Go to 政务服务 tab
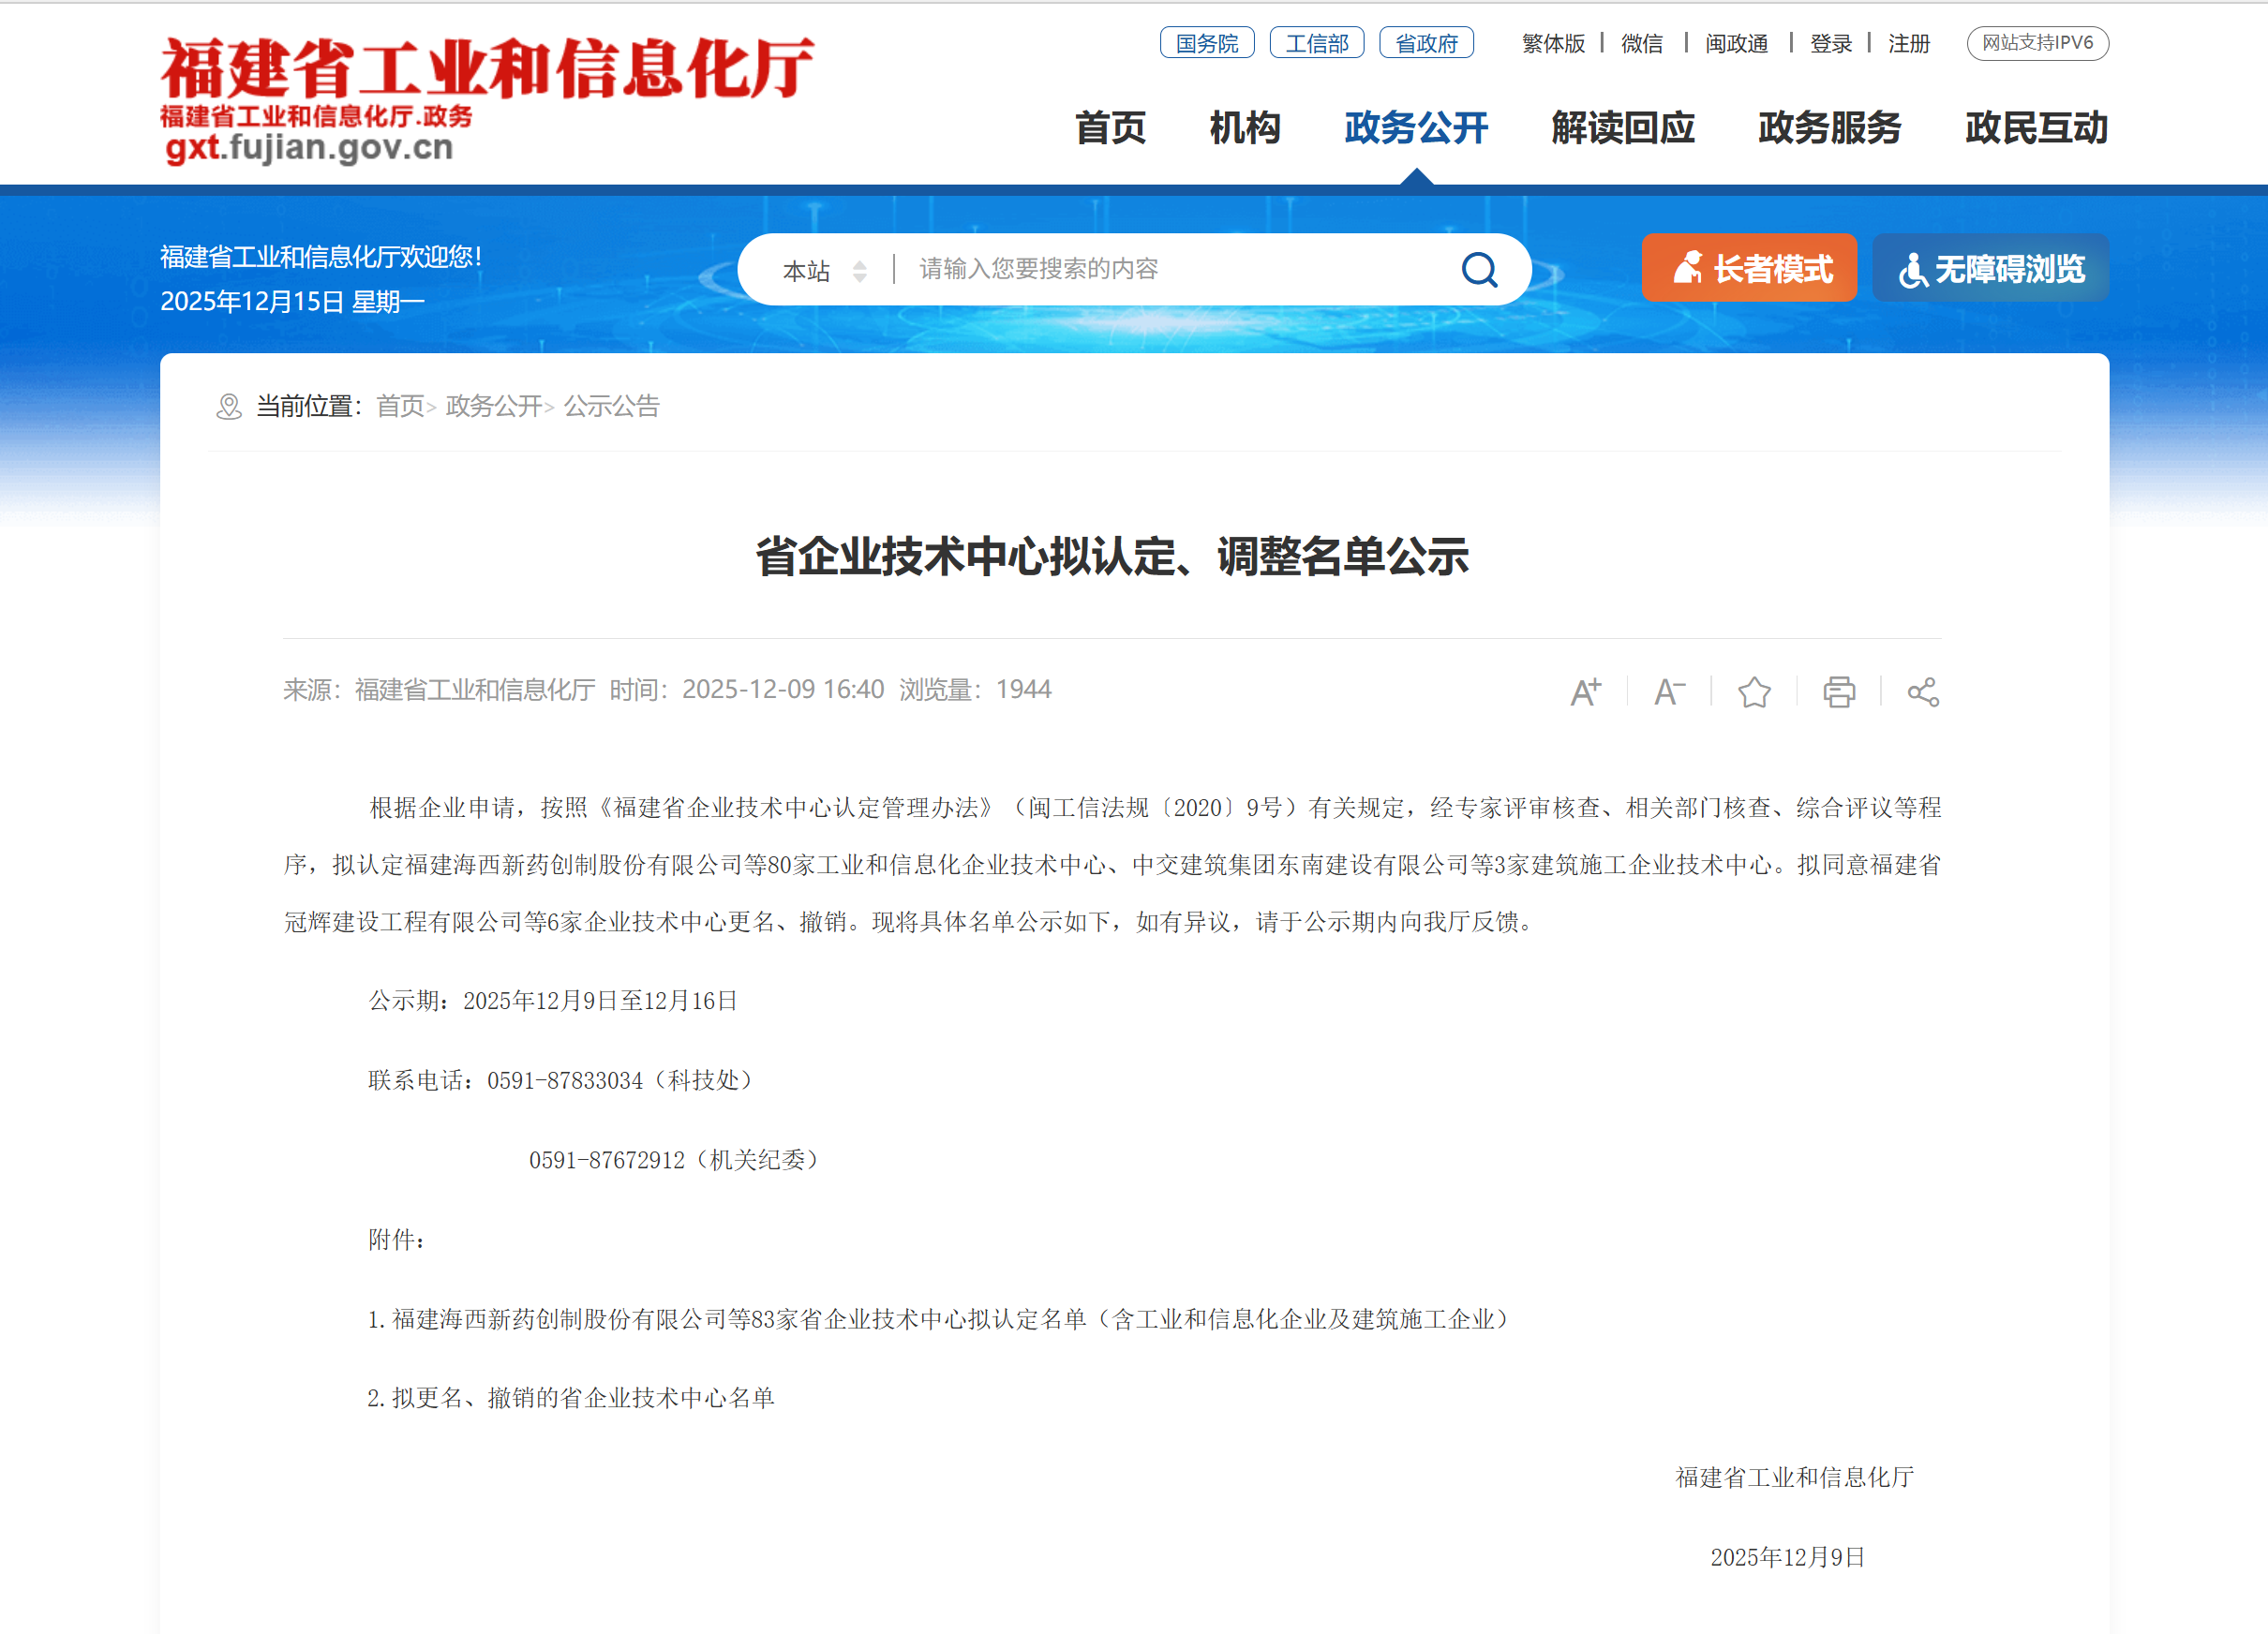This screenshot has width=2268, height=1634. click(1829, 128)
